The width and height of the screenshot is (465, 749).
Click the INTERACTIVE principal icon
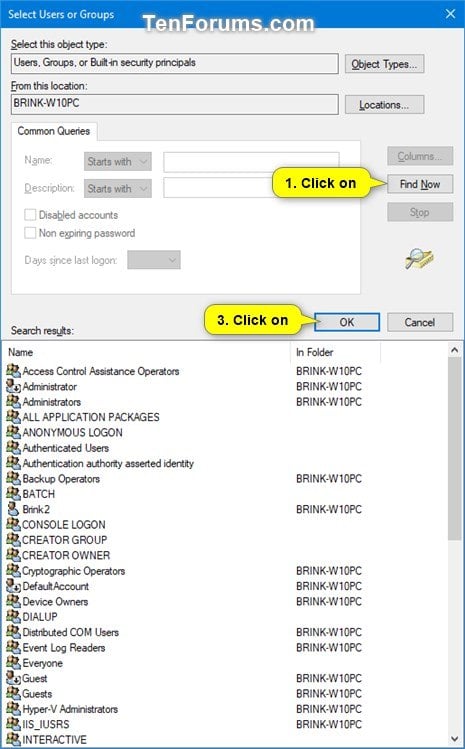click(x=13, y=739)
